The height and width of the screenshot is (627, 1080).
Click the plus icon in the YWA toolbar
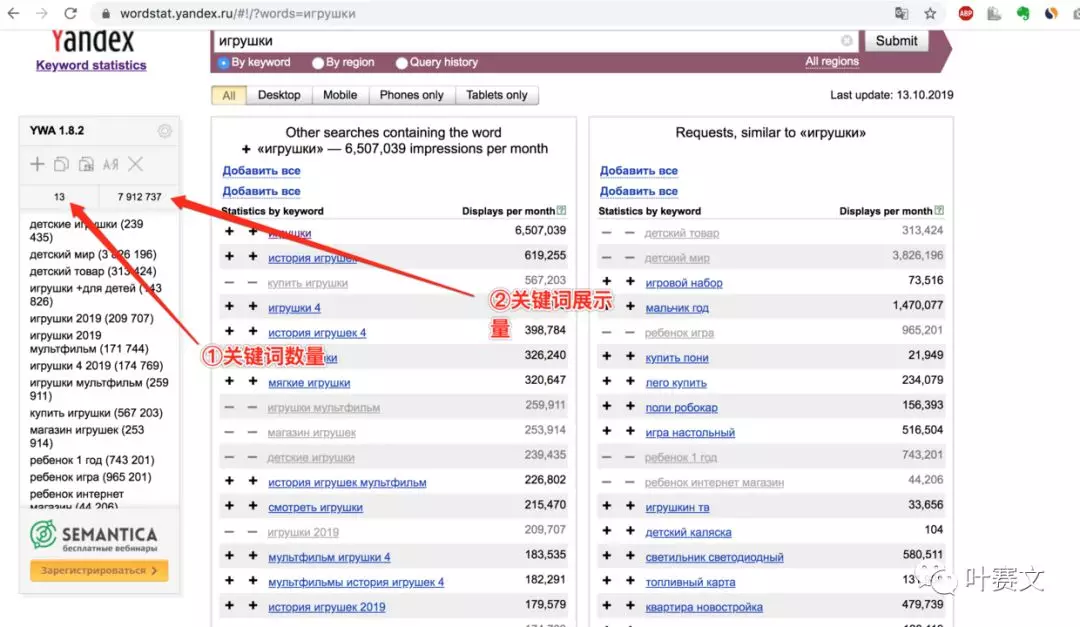click(37, 163)
